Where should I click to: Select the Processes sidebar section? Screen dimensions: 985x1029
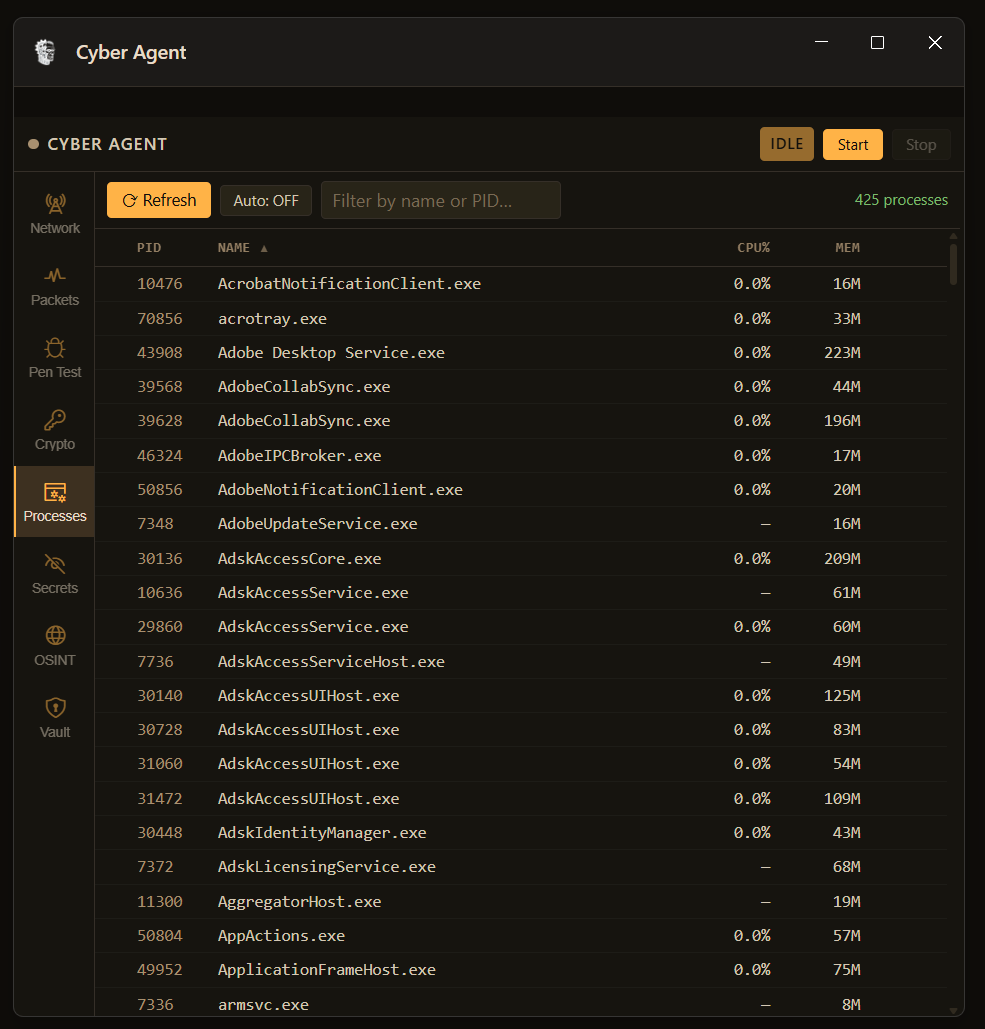(54, 502)
